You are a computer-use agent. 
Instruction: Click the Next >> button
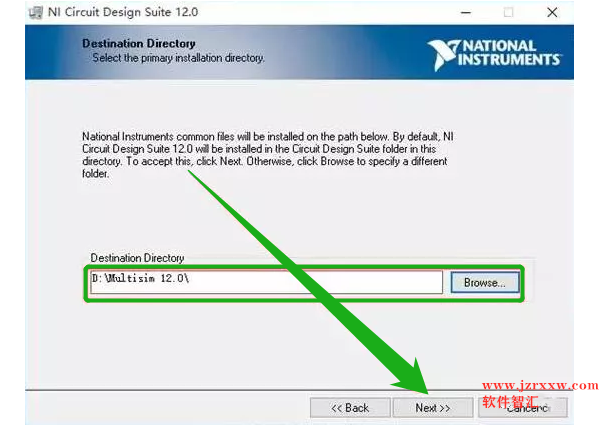pyautogui.click(x=433, y=408)
